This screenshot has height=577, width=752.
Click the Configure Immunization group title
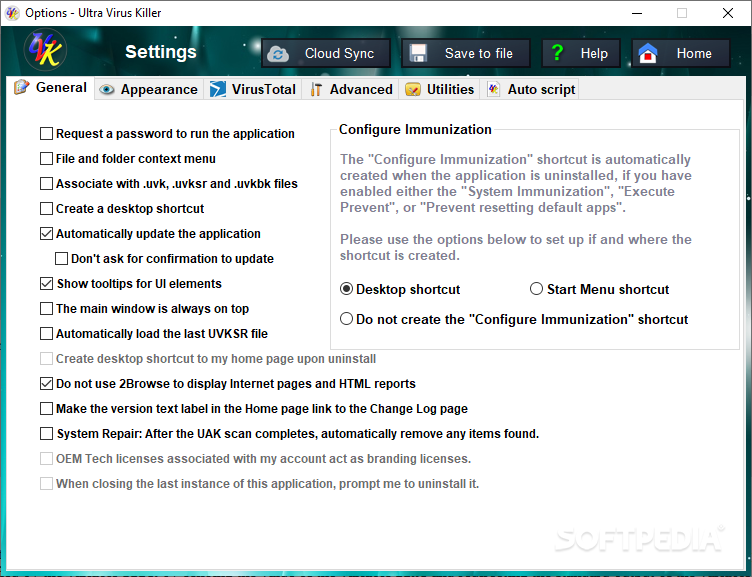click(415, 130)
